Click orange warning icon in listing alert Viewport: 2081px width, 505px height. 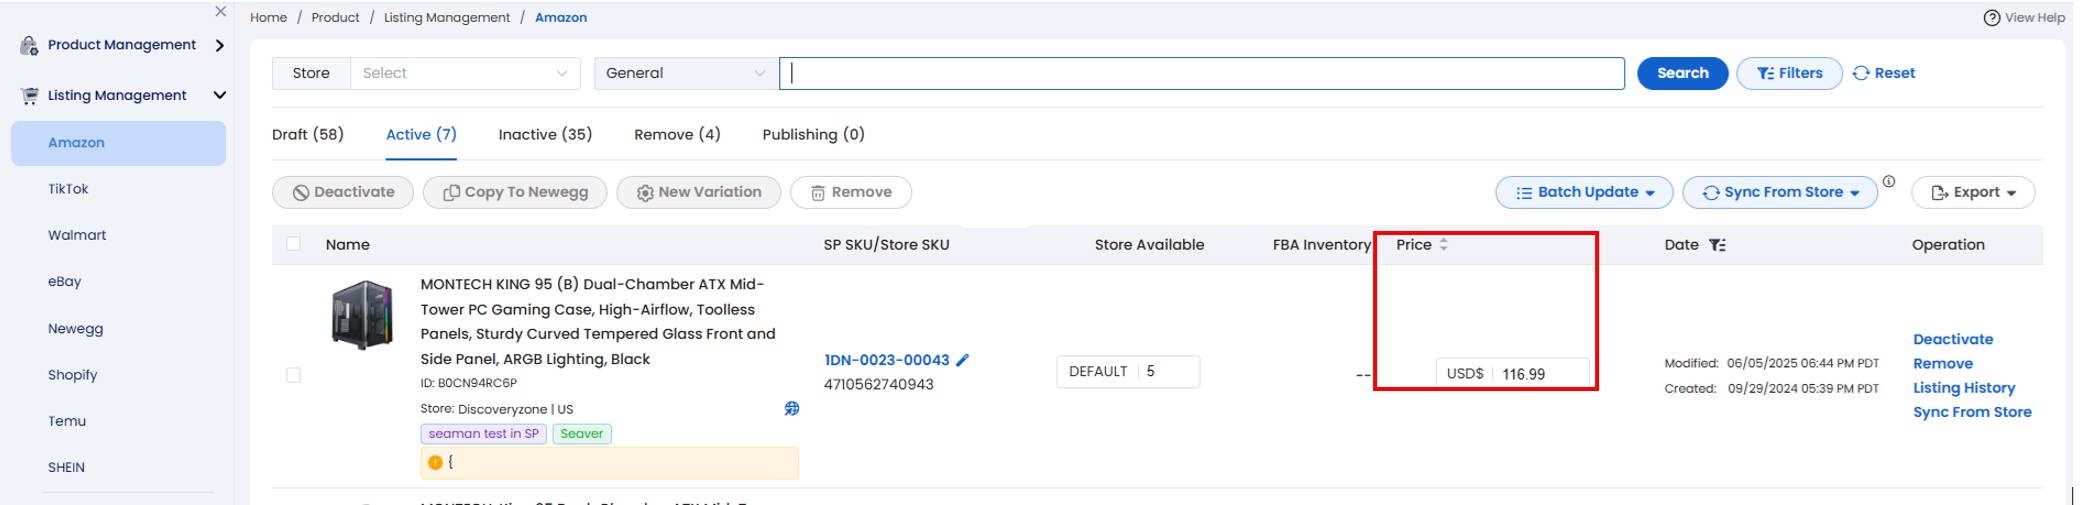click(x=435, y=462)
